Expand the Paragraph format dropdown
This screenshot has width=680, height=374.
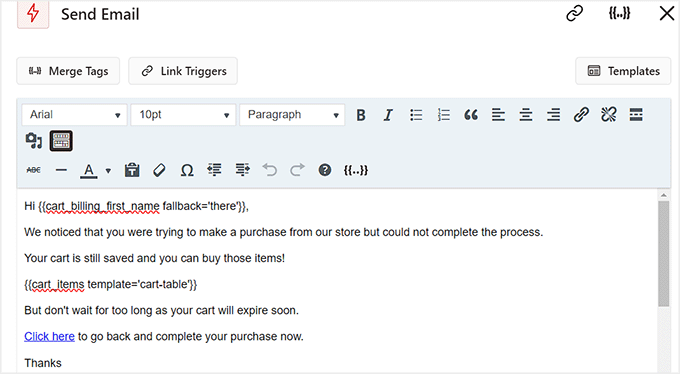coord(292,115)
